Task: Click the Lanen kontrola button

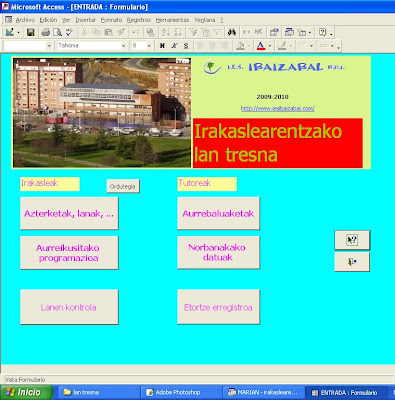Action: (69, 307)
